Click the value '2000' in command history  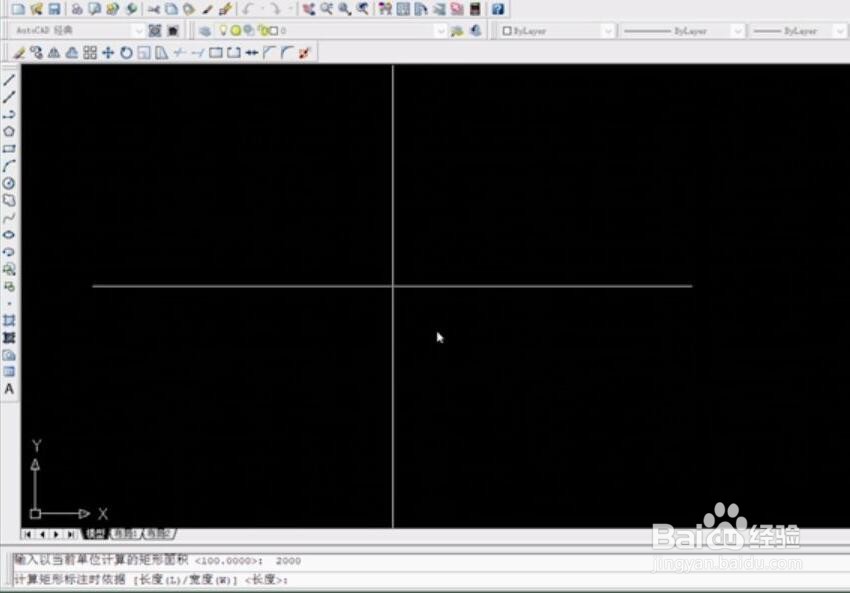point(288,560)
